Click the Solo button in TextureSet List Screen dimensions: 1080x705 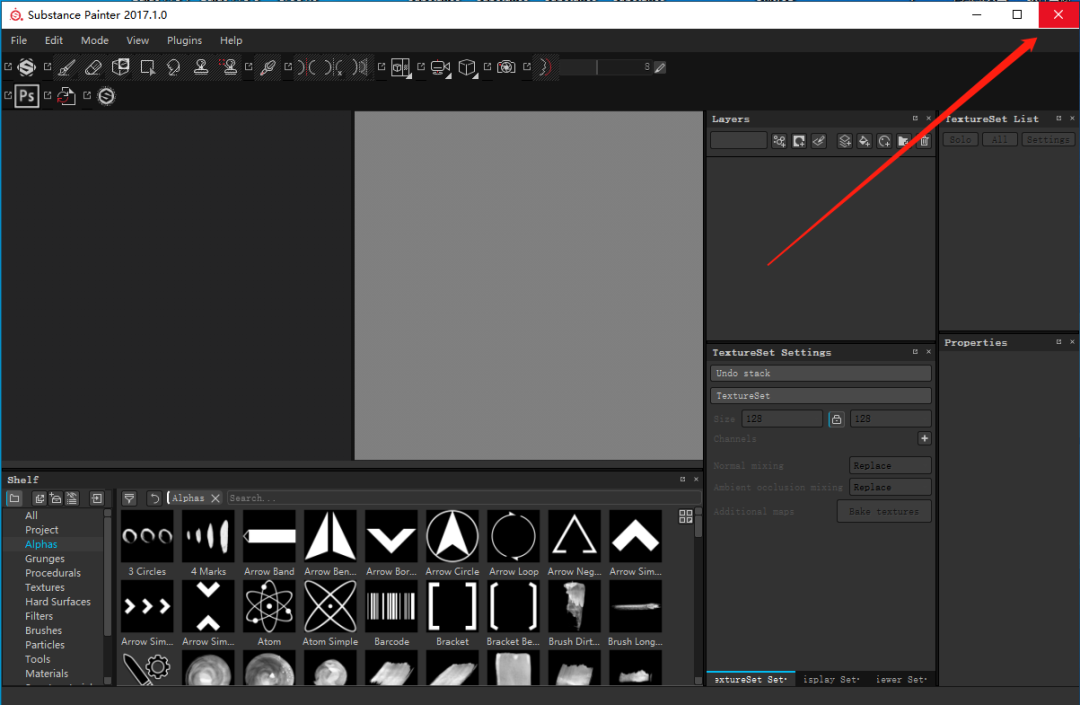960,140
